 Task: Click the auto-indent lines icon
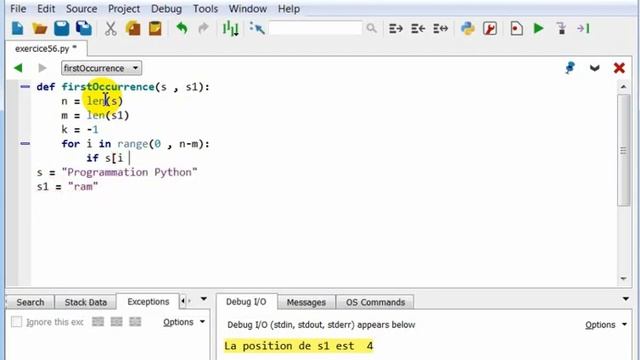click(440, 29)
